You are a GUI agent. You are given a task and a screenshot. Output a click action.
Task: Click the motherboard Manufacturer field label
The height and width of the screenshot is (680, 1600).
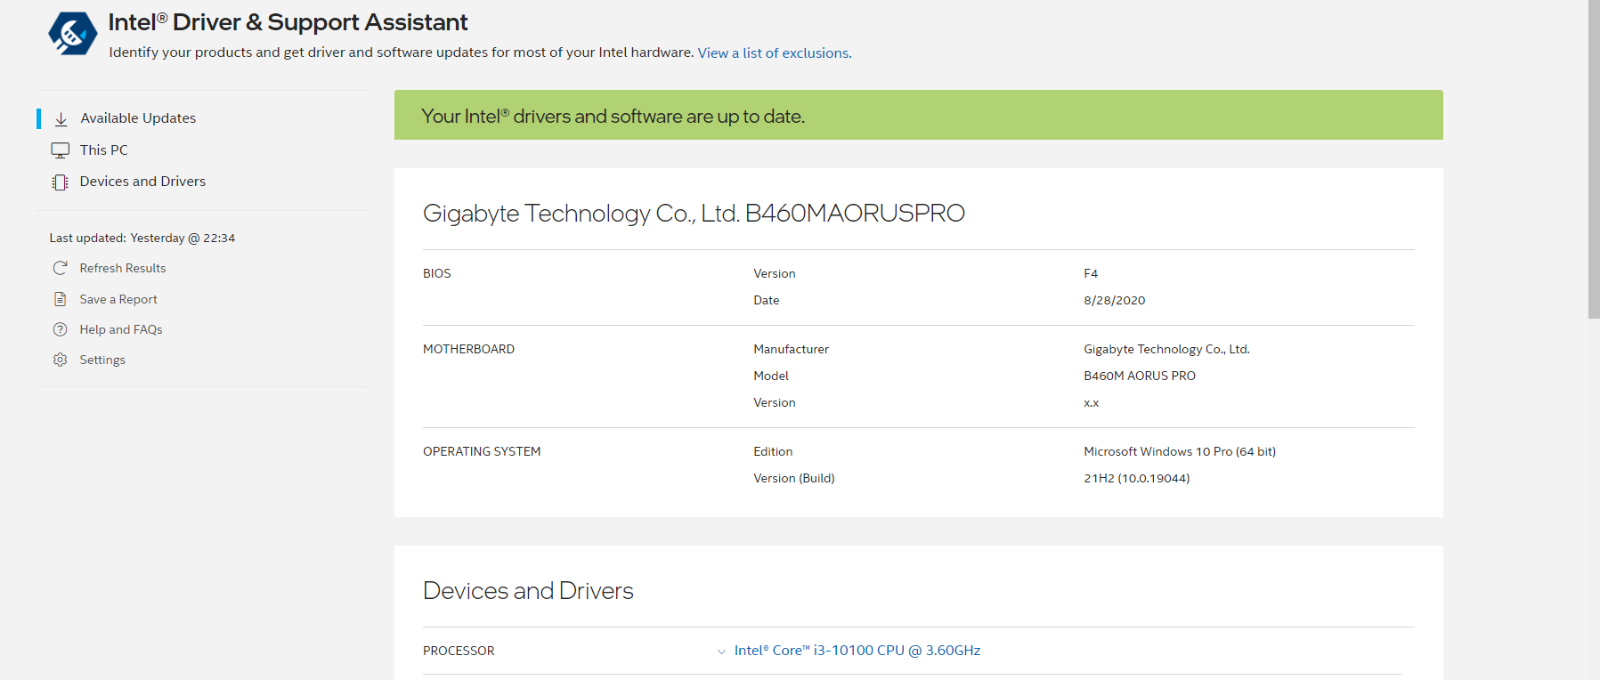[x=791, y=349]
